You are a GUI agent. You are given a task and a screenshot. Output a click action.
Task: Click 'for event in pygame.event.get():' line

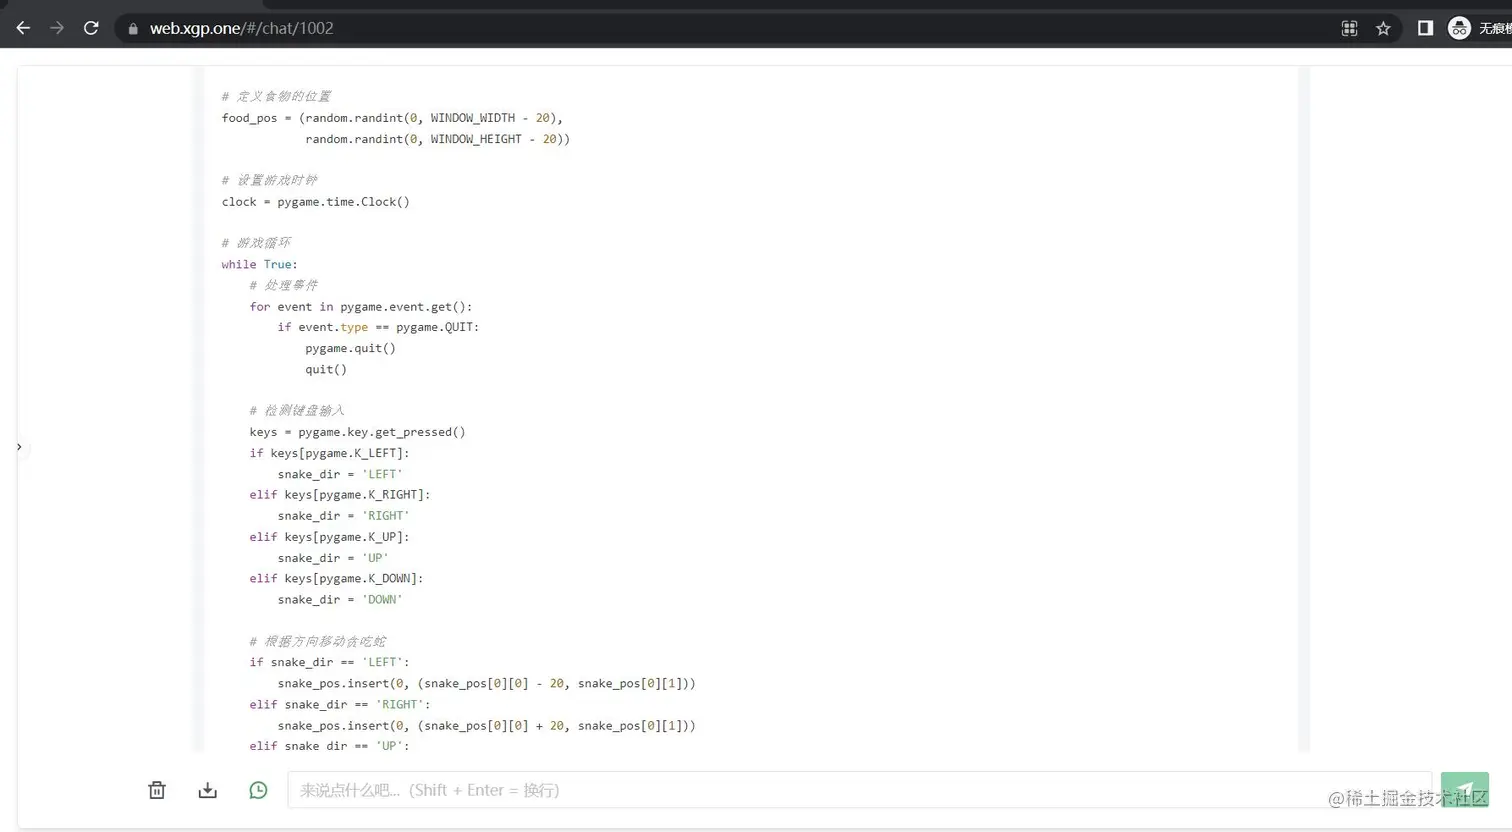point(361,306)
